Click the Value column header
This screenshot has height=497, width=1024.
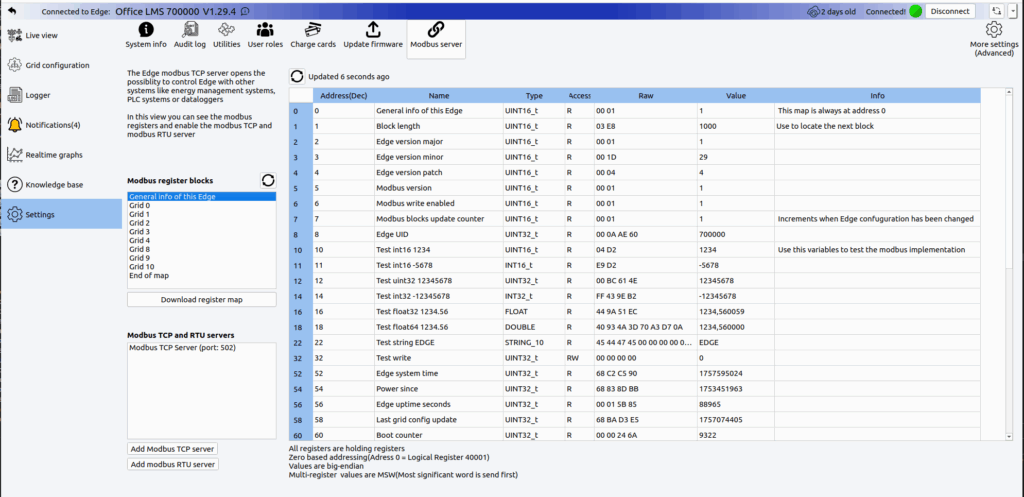click(x=736, y=95)
